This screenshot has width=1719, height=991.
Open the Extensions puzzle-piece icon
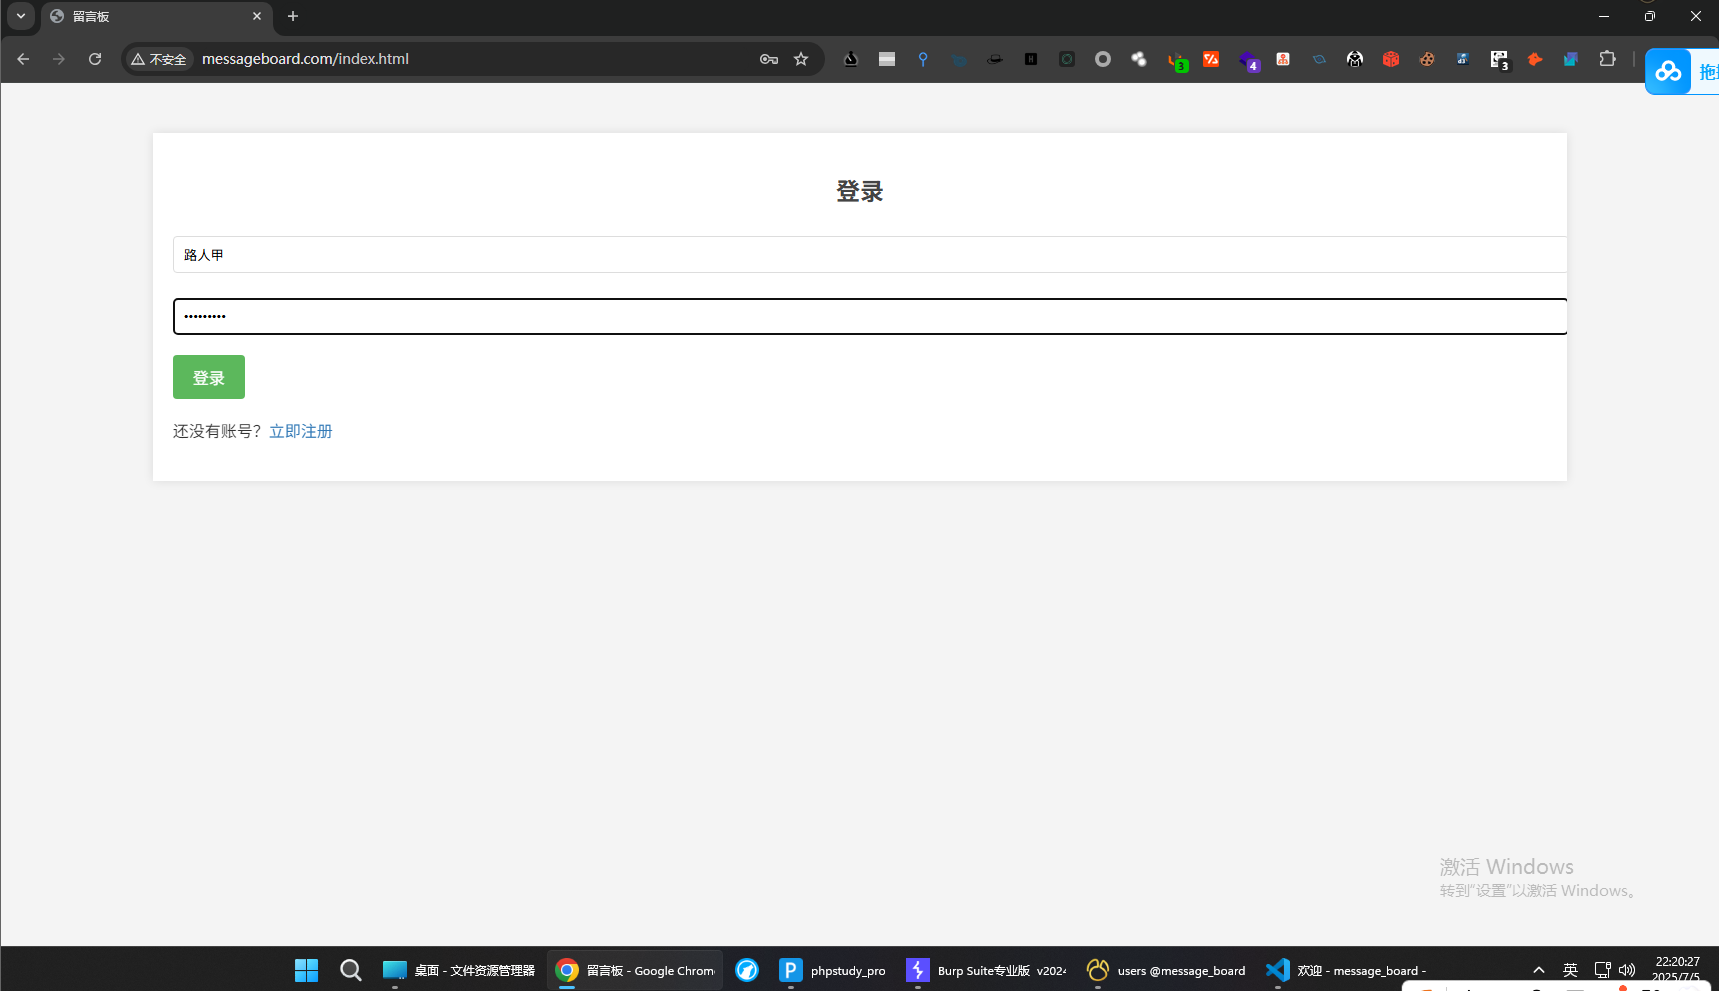click(1607, 59)
